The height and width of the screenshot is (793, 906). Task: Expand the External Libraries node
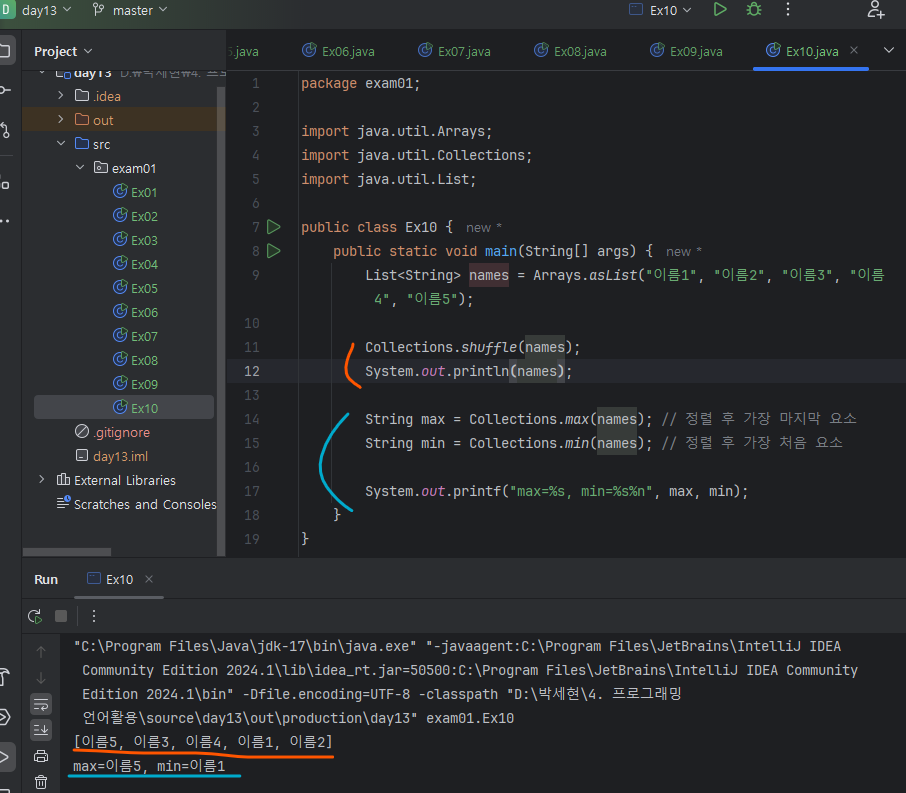[41, 480]
